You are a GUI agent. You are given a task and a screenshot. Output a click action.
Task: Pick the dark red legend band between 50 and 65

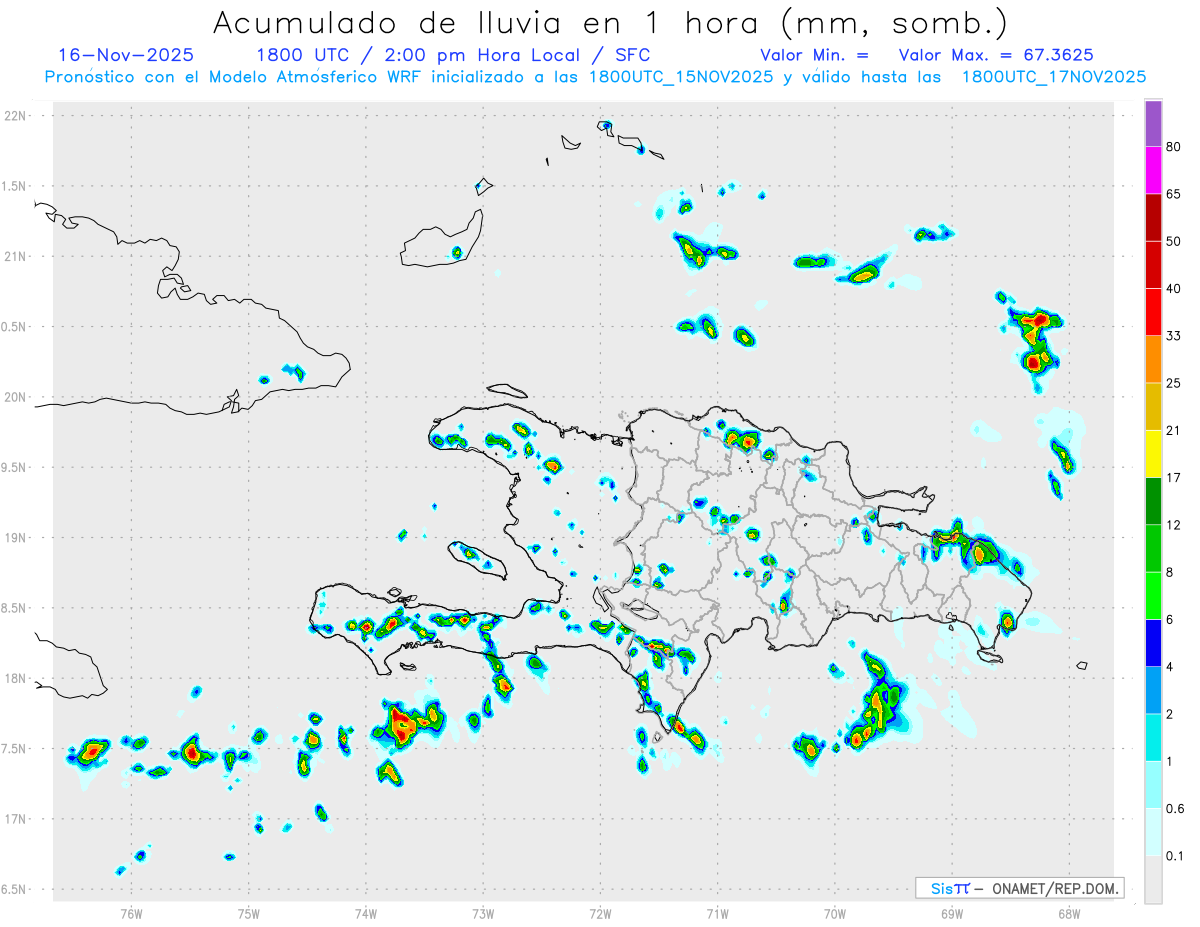click(x=1153, y=217)
